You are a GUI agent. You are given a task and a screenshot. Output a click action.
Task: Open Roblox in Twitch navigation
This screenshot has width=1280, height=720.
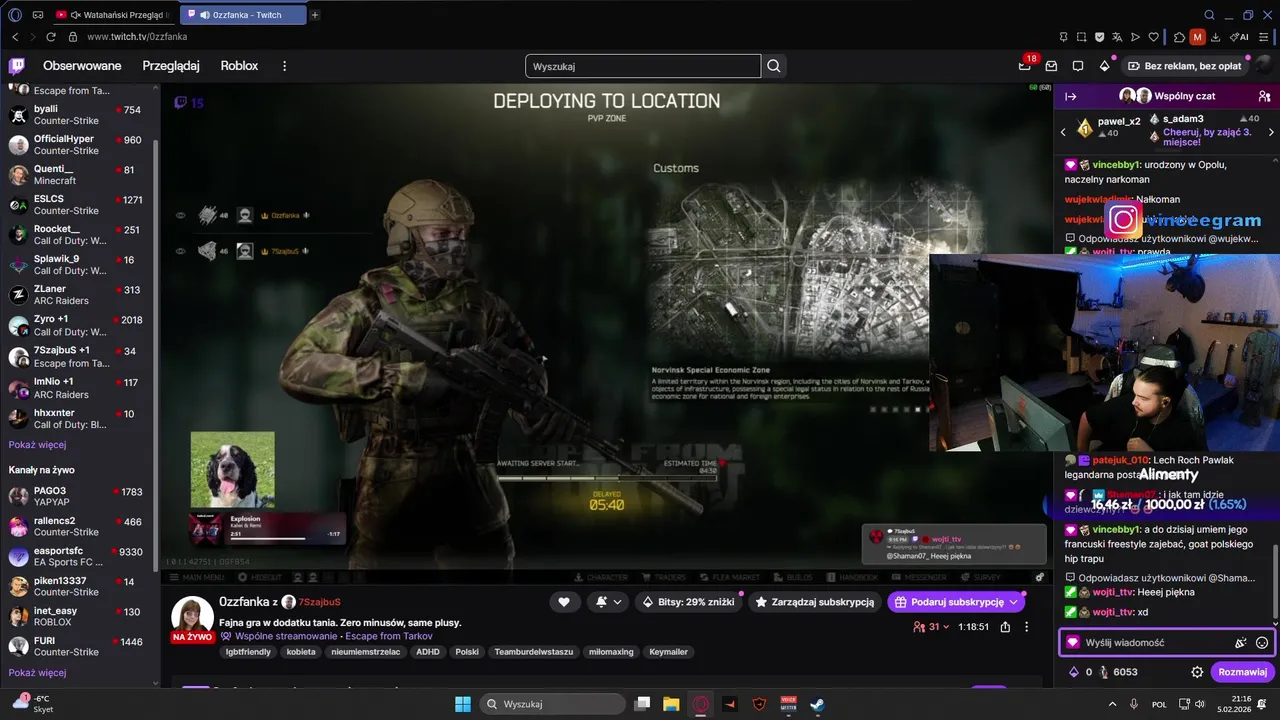[239, 66]
